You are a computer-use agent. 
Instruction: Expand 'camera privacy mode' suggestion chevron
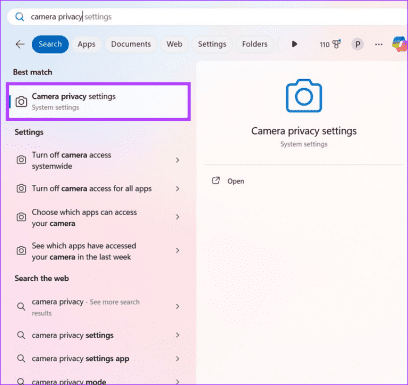coord(178,382)
